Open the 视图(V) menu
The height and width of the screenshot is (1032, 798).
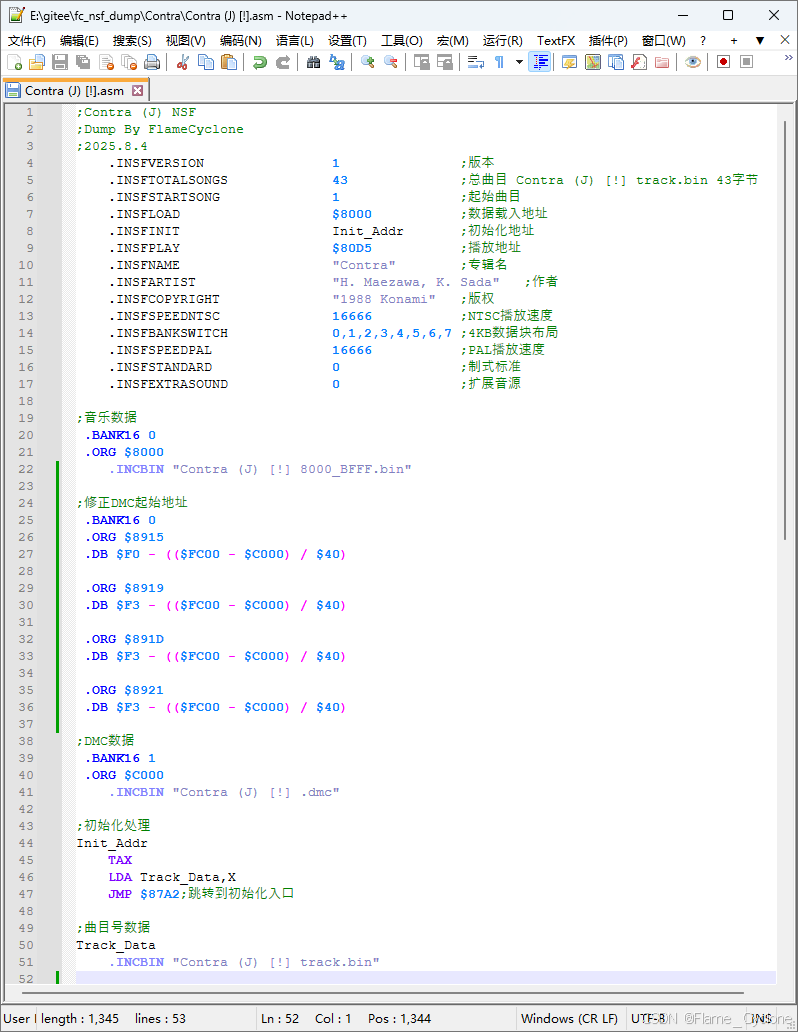[x=186, y=41]
